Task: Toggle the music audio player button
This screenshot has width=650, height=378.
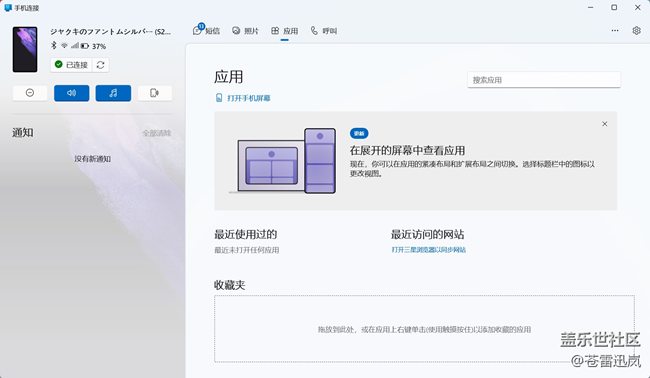Action: tap(113, 93)
